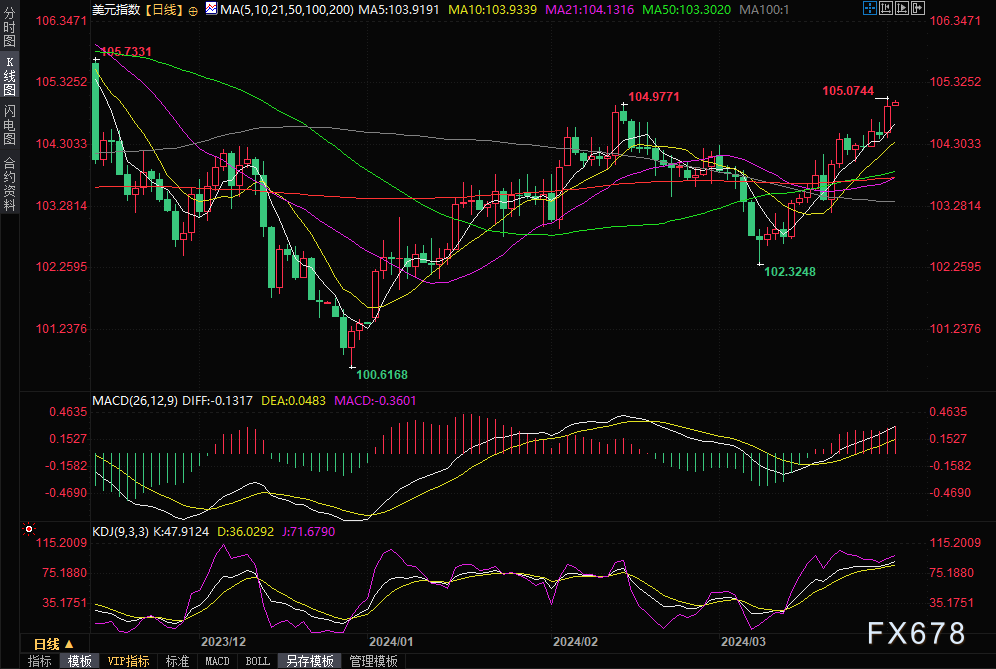Click the crosshair circle icon beside 日线 title
The width and height of the screenshot is (996, 669).
[x=193, y=9]
